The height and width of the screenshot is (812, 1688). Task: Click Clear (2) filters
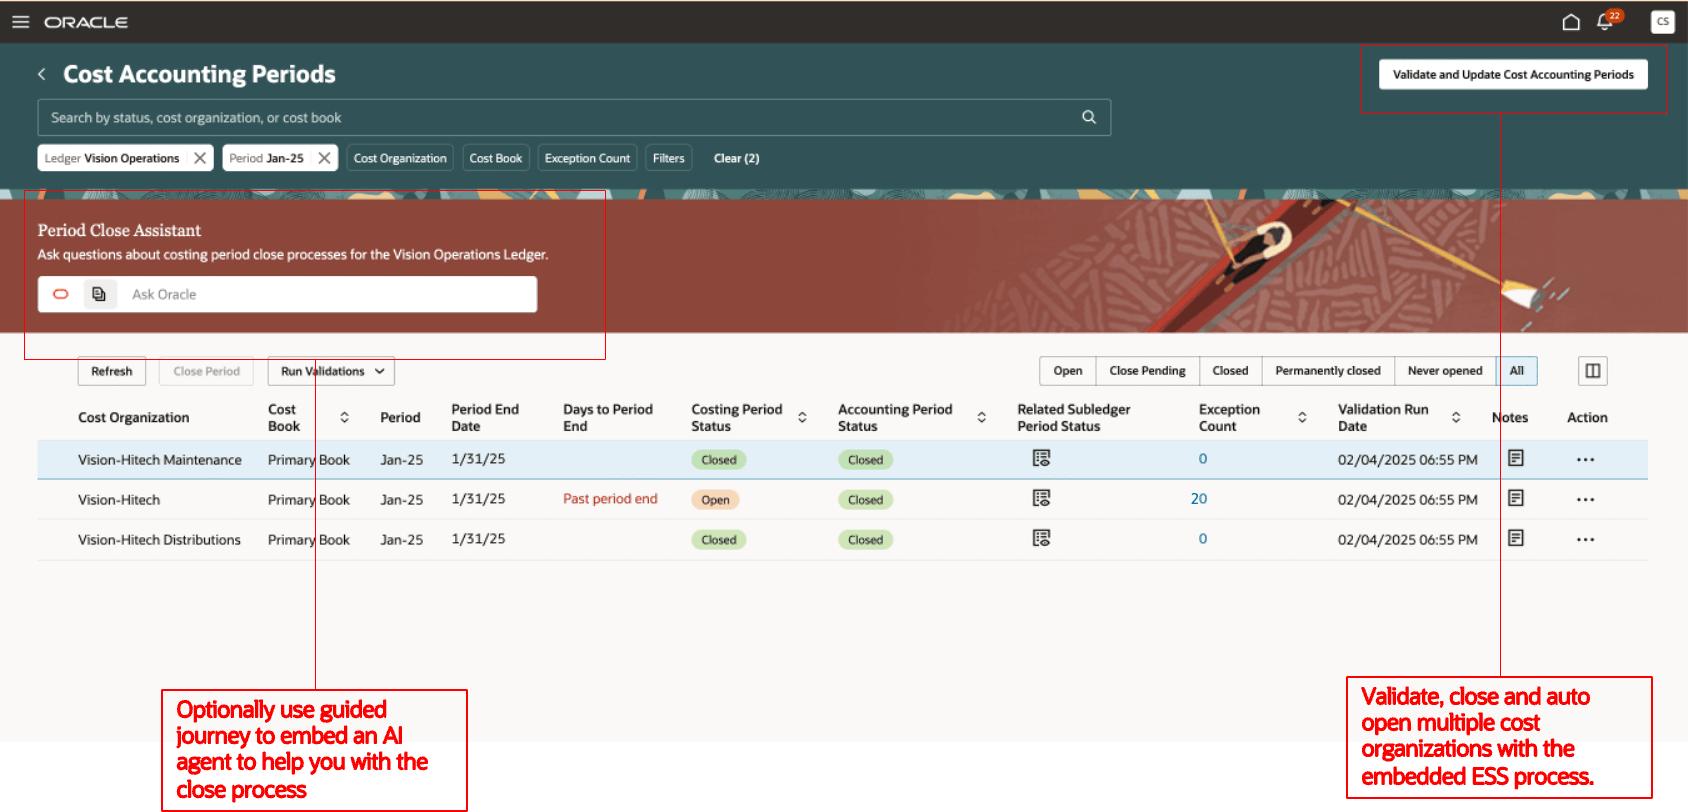point(736,158)
